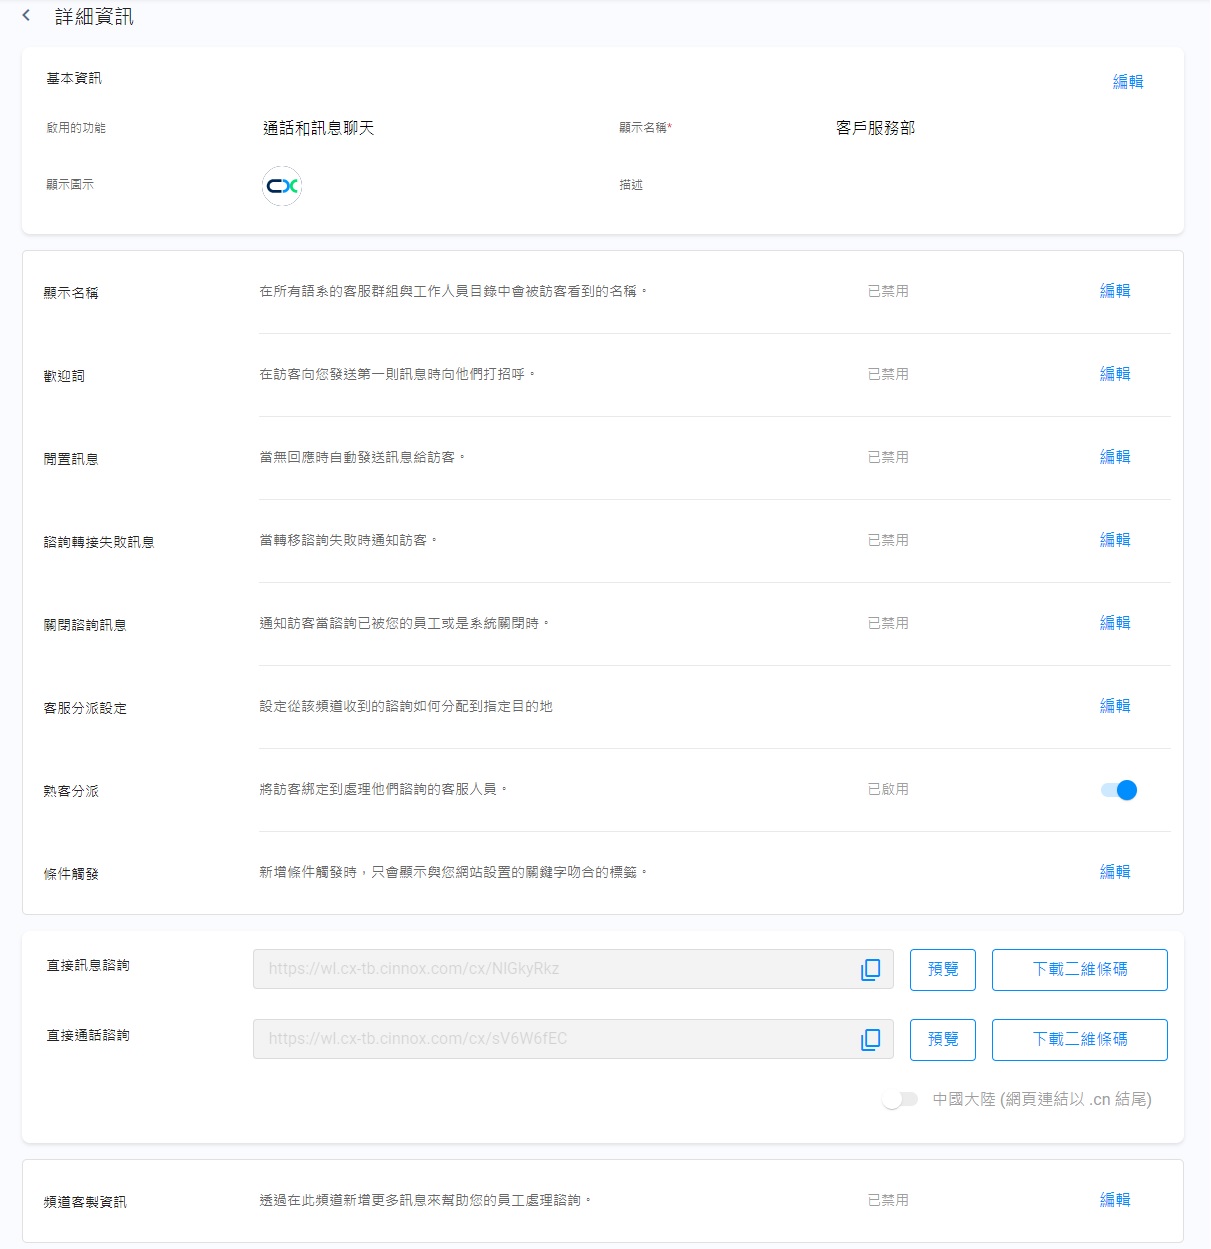1211x1249 pixels.
Task: Edit the 頻道客製資訊 setting
Action: click(x=1115, y=1200)
